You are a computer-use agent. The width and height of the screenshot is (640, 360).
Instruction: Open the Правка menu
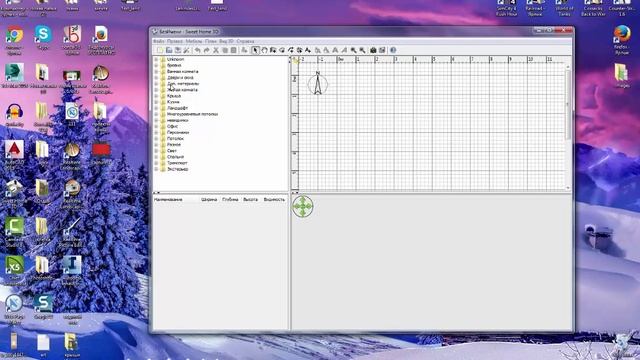175,41
